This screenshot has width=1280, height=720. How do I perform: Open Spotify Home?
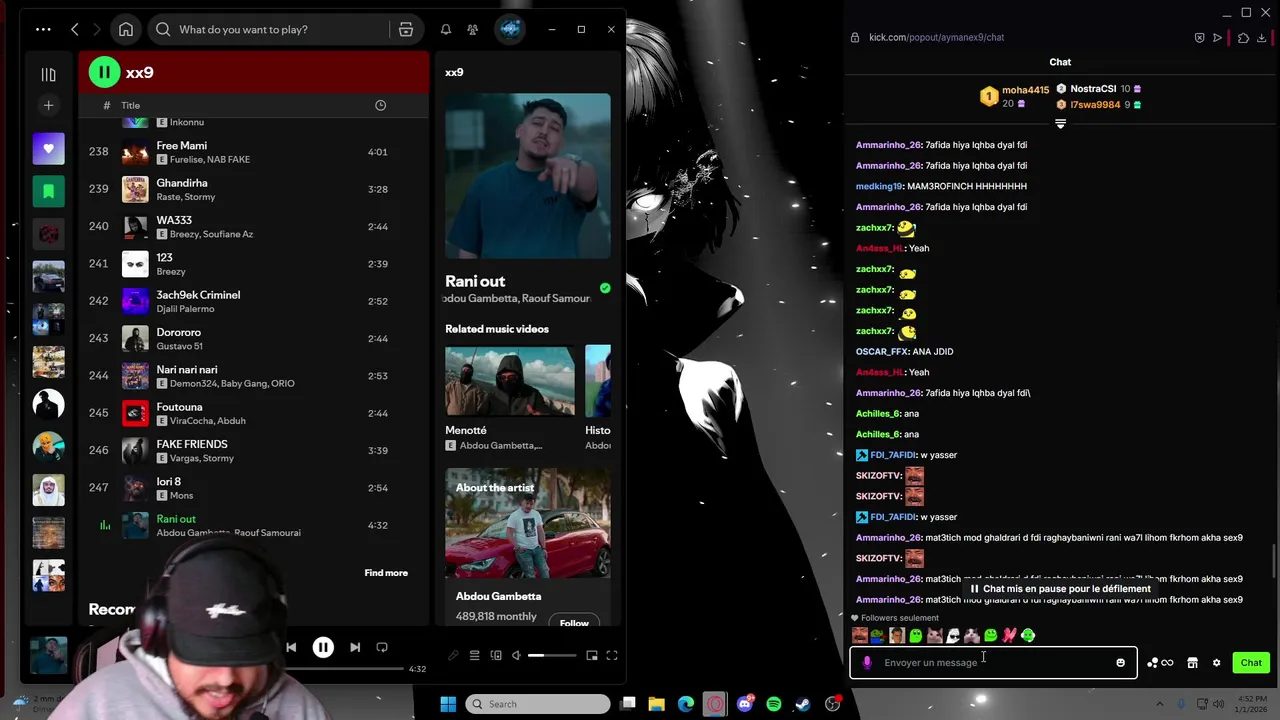126,29
